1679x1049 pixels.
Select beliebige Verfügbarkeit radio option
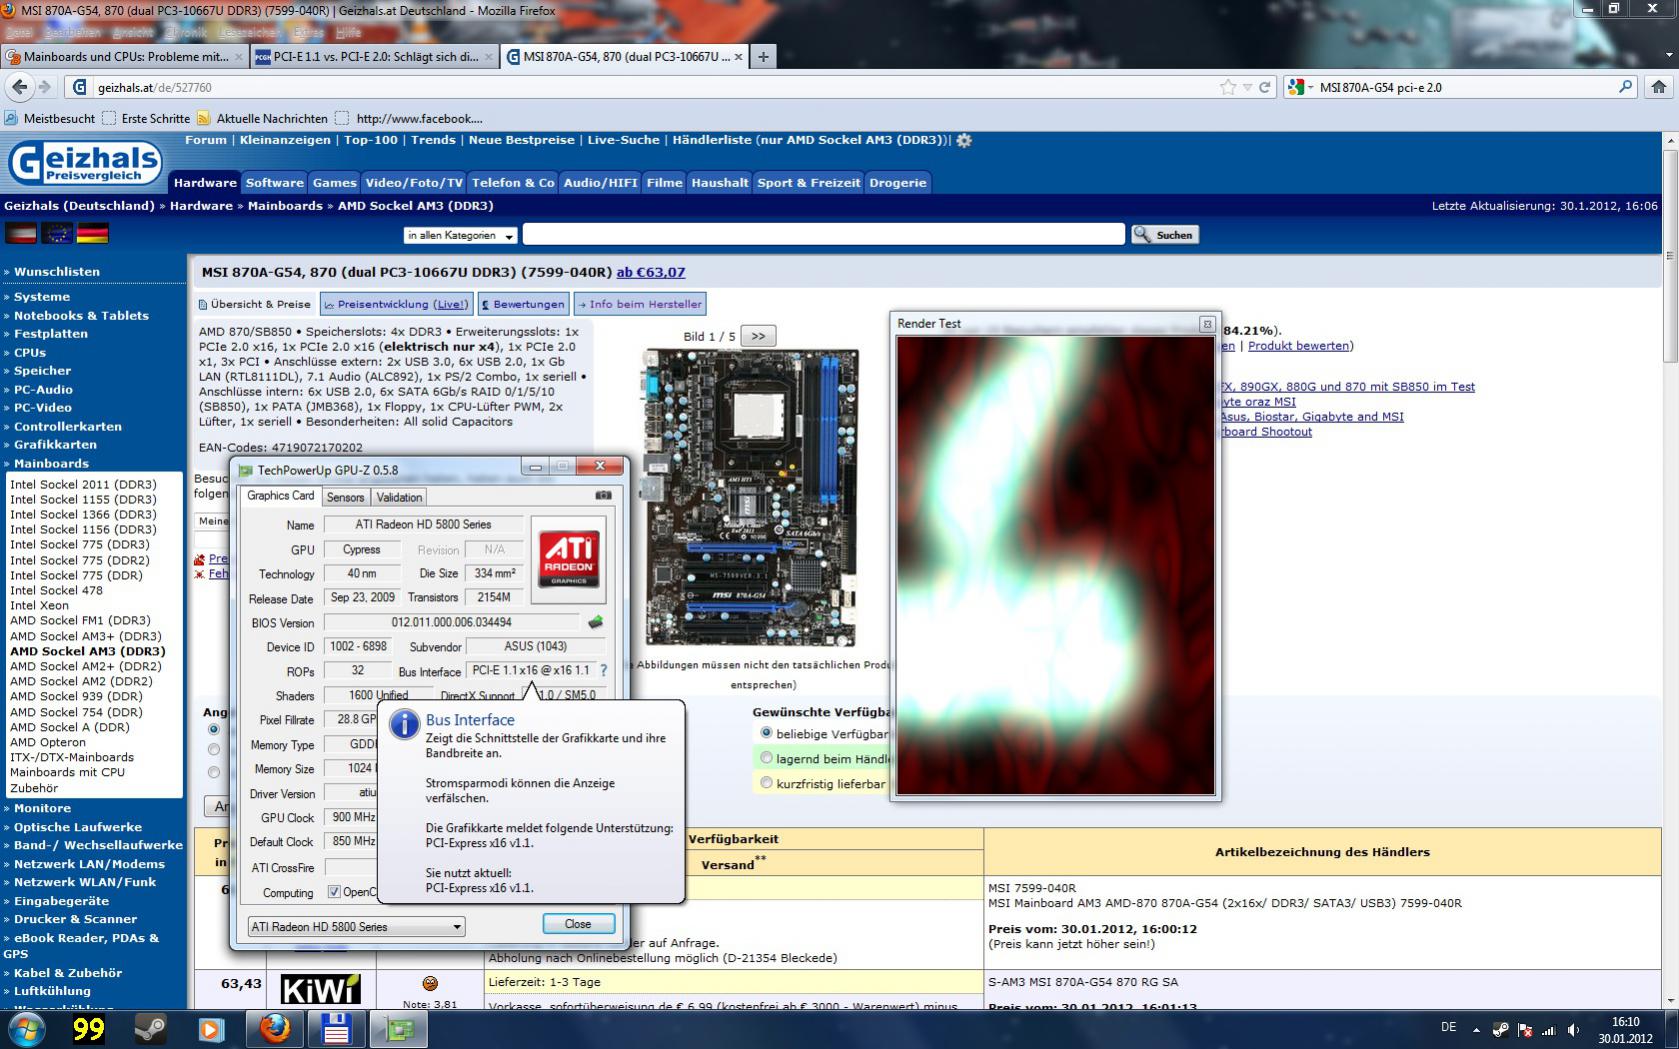click(x=766, y=733)
